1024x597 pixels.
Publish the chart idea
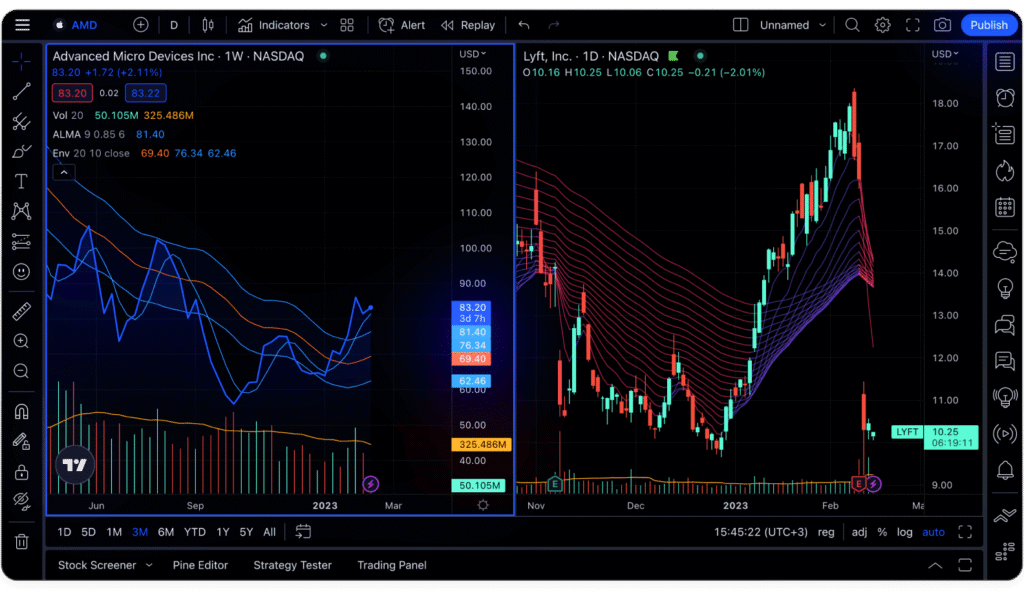989,25
